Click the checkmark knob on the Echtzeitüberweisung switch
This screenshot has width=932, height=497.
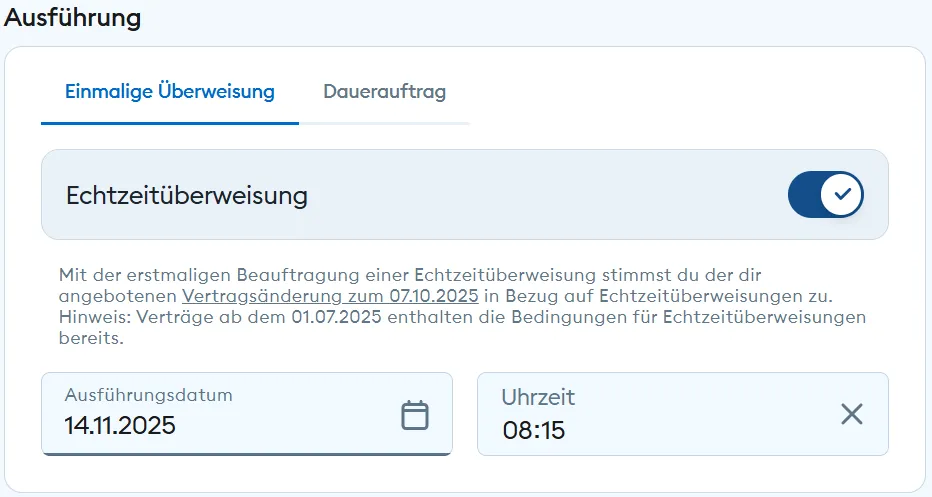(842, 195)
